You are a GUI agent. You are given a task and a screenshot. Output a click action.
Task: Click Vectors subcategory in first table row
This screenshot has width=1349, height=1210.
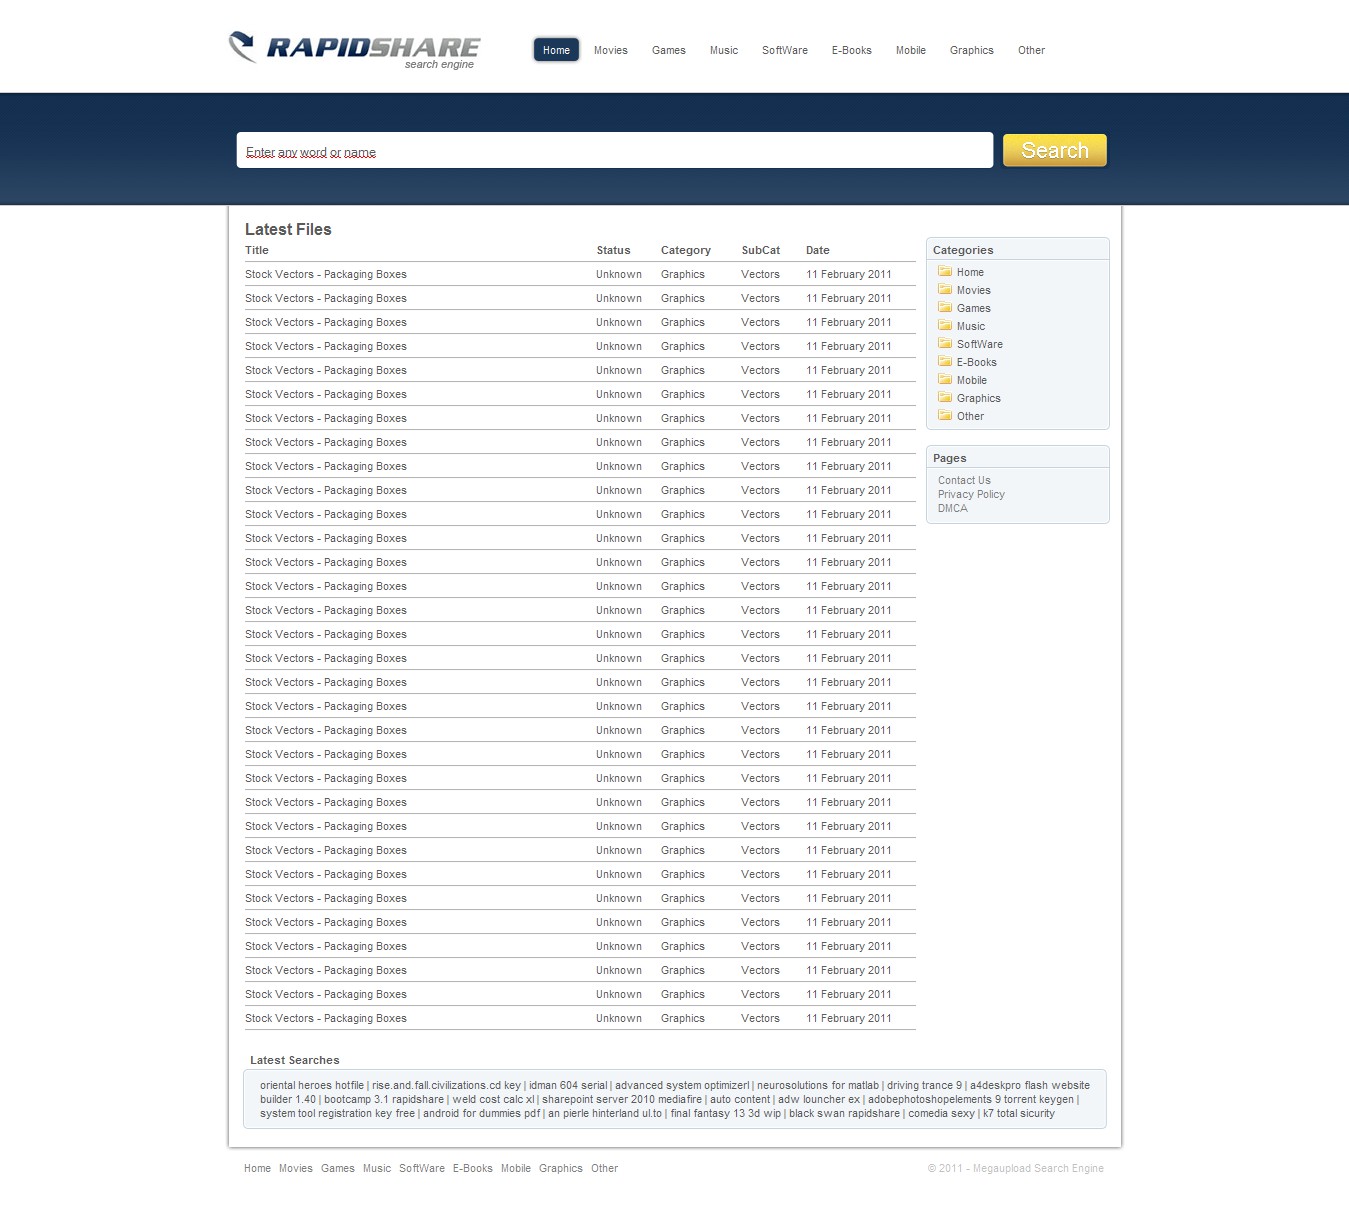[x=760, y=274]
